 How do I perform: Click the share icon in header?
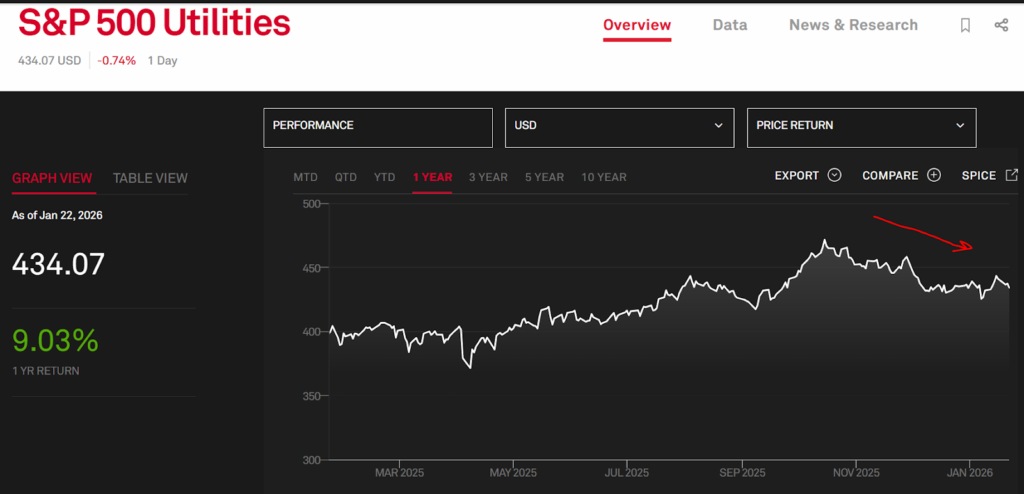click(1001, 26)
